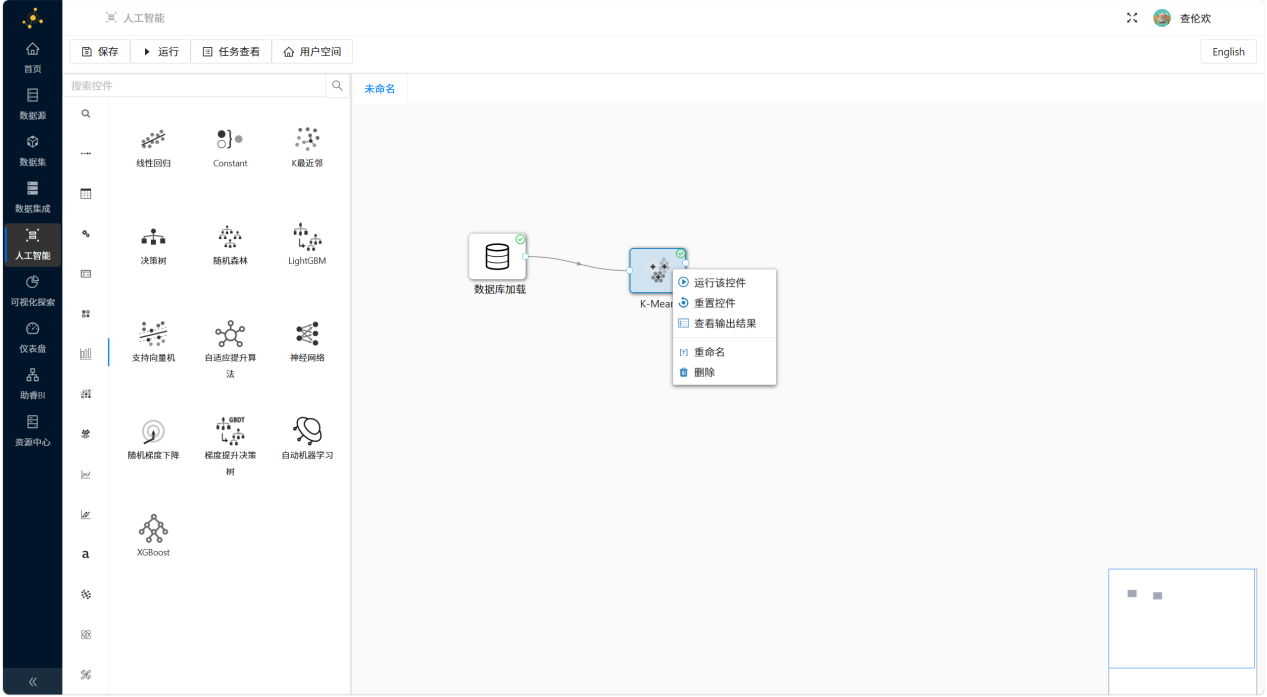This screenshot has height=697, width=1267.
Task: Open the 首页 home page in sidebar
Action: (x=32, y=57)
